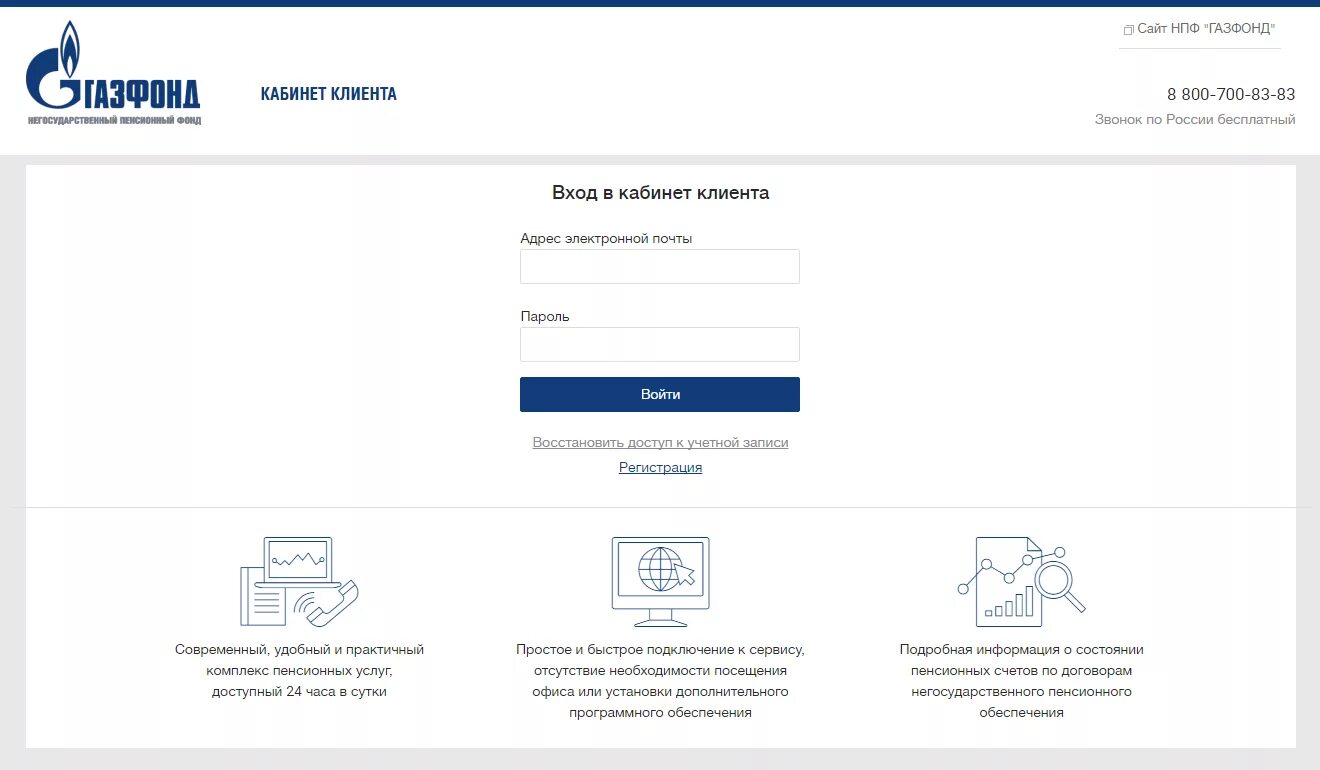The width and height of the screenshot is (1320, 770).
Task: Open the external link icon beside Сайт НПФ
Action: point(1129,30)
